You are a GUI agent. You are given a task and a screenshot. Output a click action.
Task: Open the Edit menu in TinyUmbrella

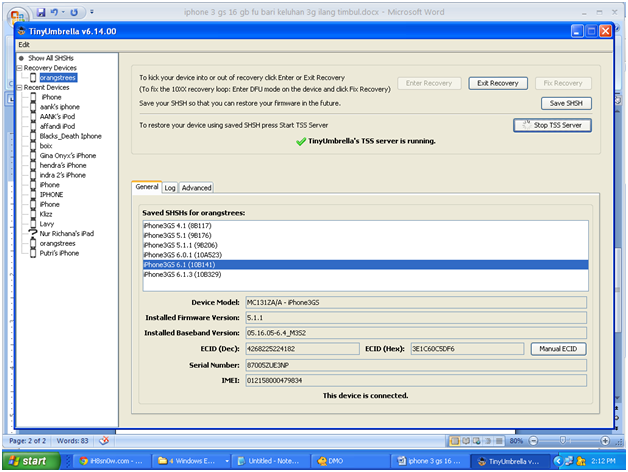pos(24,45)
